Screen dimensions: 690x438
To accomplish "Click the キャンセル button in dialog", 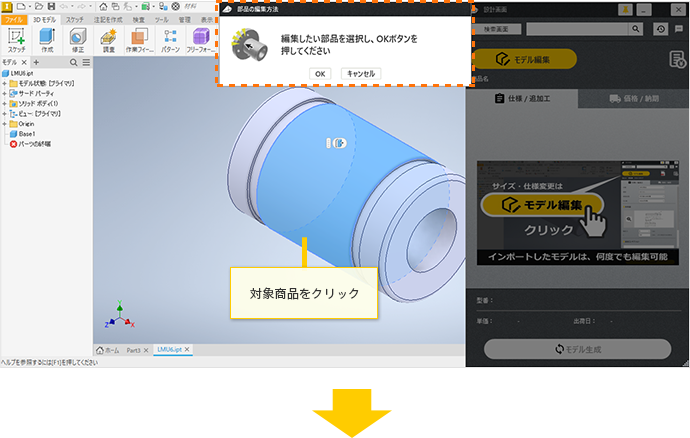I will click(x=359, y=73).
